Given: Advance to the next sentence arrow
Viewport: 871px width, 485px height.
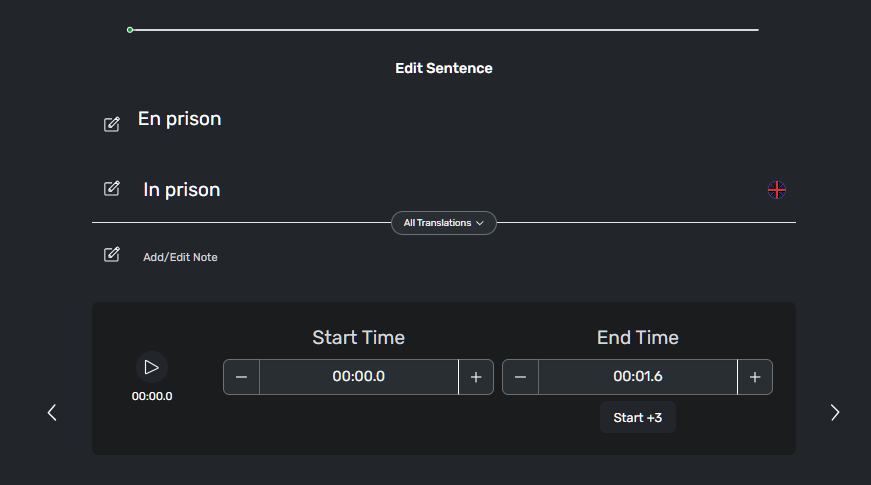Looking at the screenshot, I should click(x=835, y=412).
